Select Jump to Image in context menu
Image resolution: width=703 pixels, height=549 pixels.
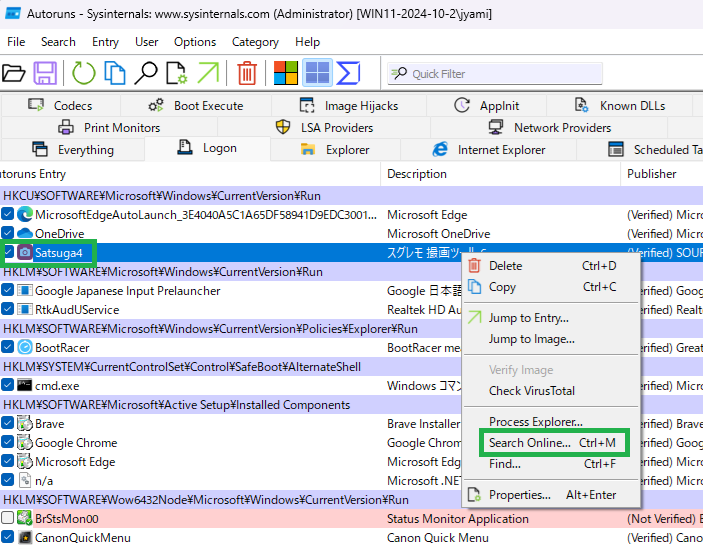(551, 339)
